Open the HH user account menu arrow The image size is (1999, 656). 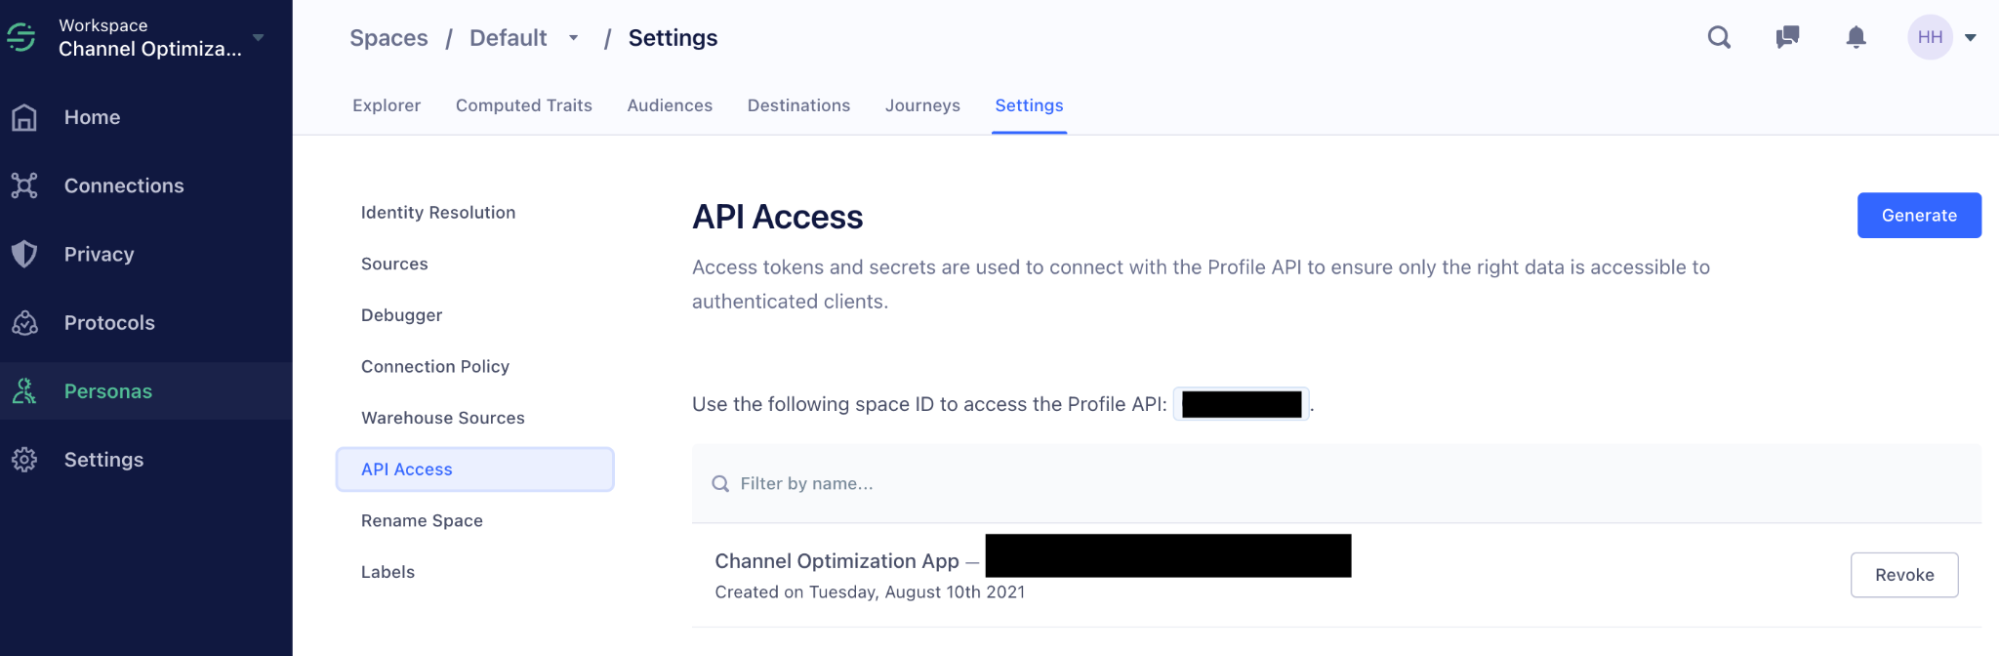pyautogui.click(x=1970, y=38)
